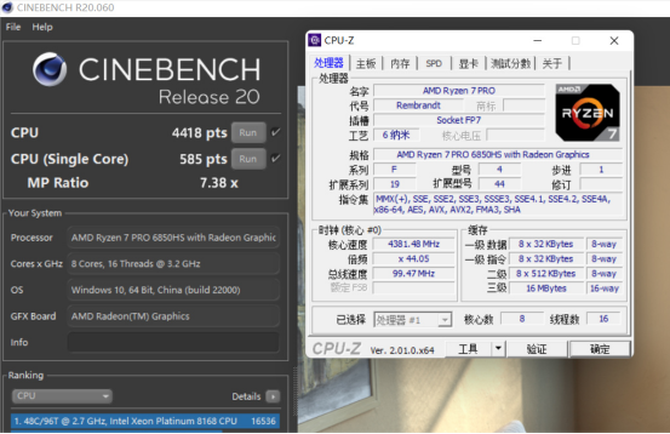Toggle the CPU Single Core checkbox
Screen dimensions: 670x434
(276, 158)
